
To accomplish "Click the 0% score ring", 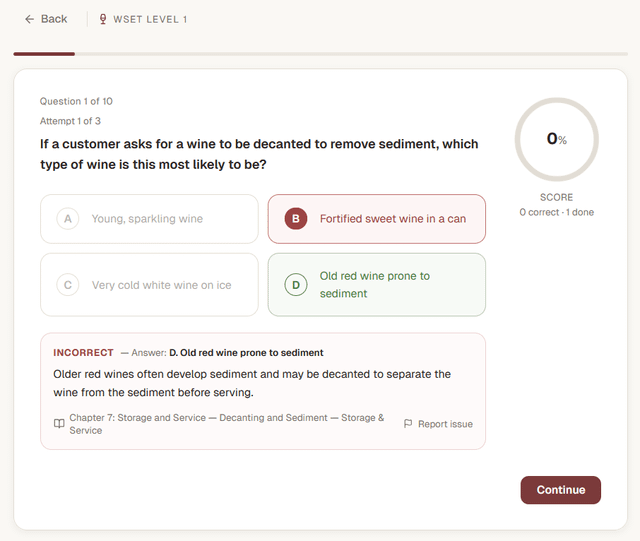I will click(556, 140).
